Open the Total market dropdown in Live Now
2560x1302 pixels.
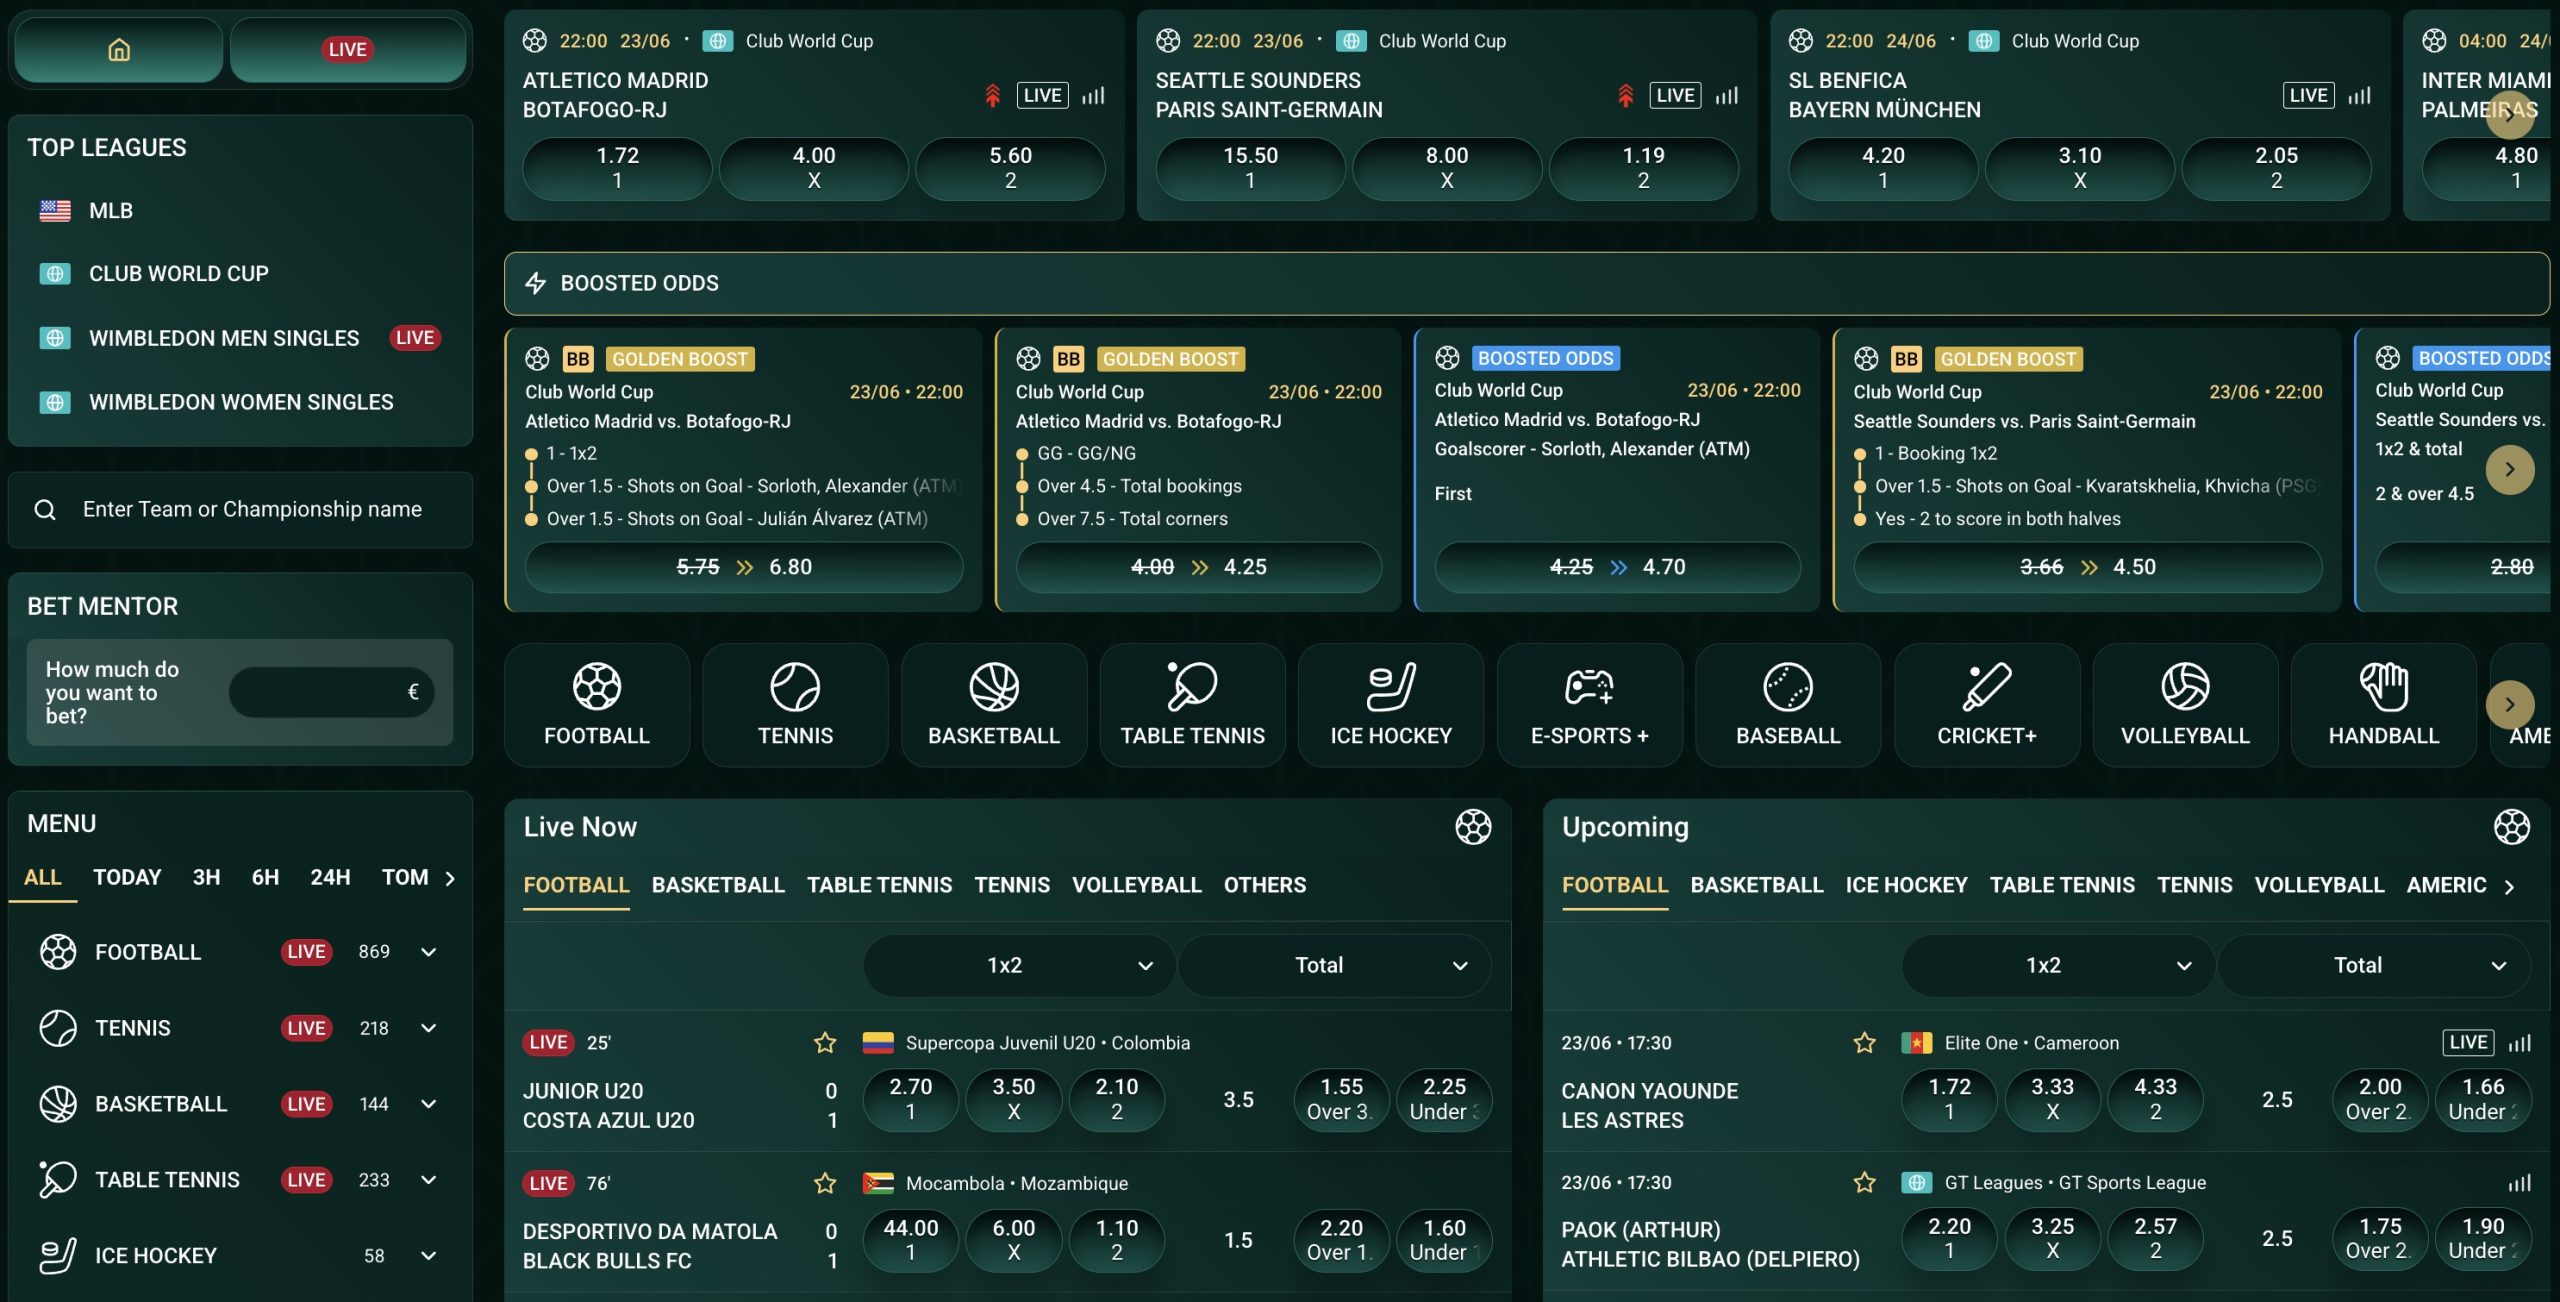point(1334,965)
